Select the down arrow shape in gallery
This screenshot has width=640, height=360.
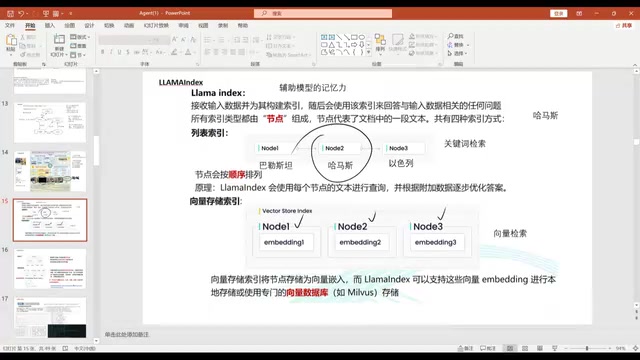point(362,44)
